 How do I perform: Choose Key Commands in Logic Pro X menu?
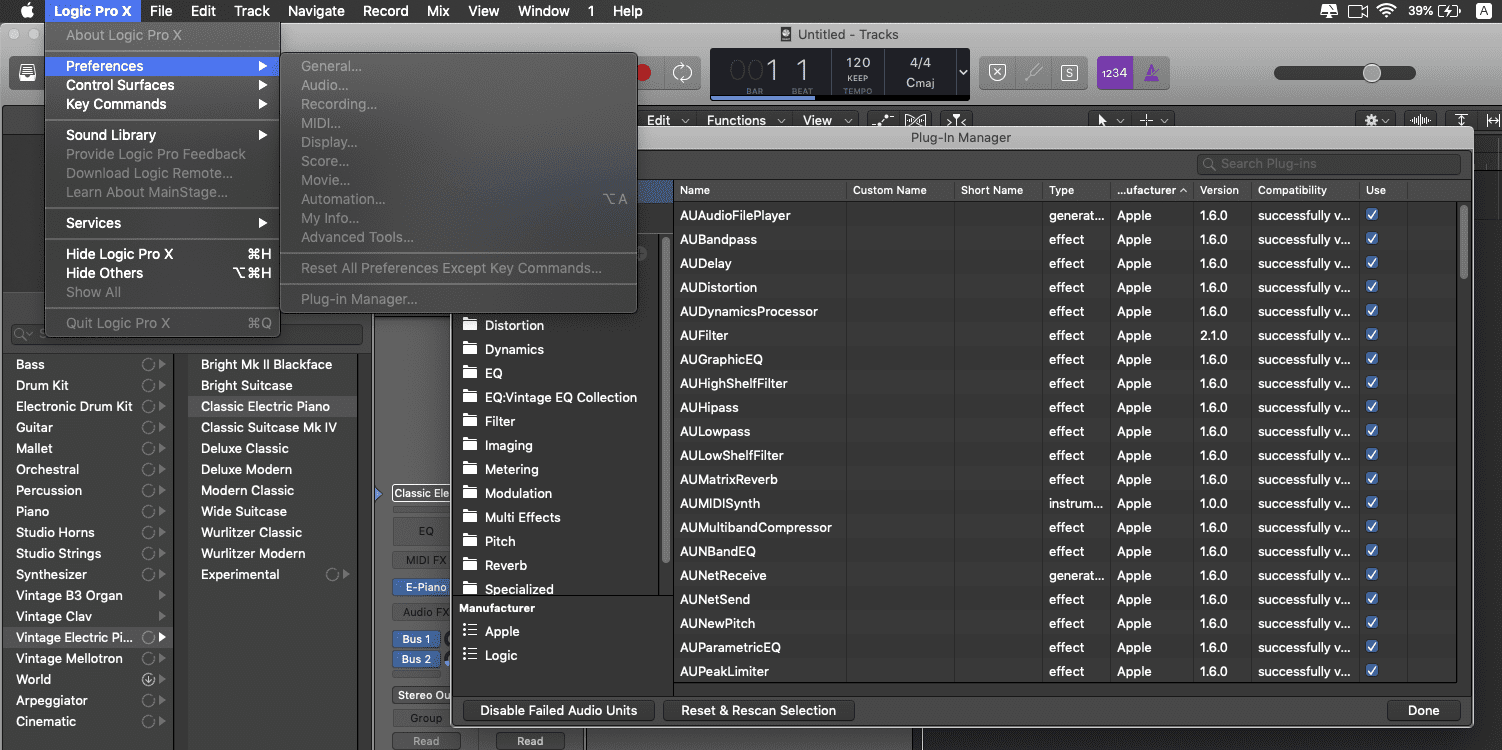pyautogui.click(x=162, y=104)
